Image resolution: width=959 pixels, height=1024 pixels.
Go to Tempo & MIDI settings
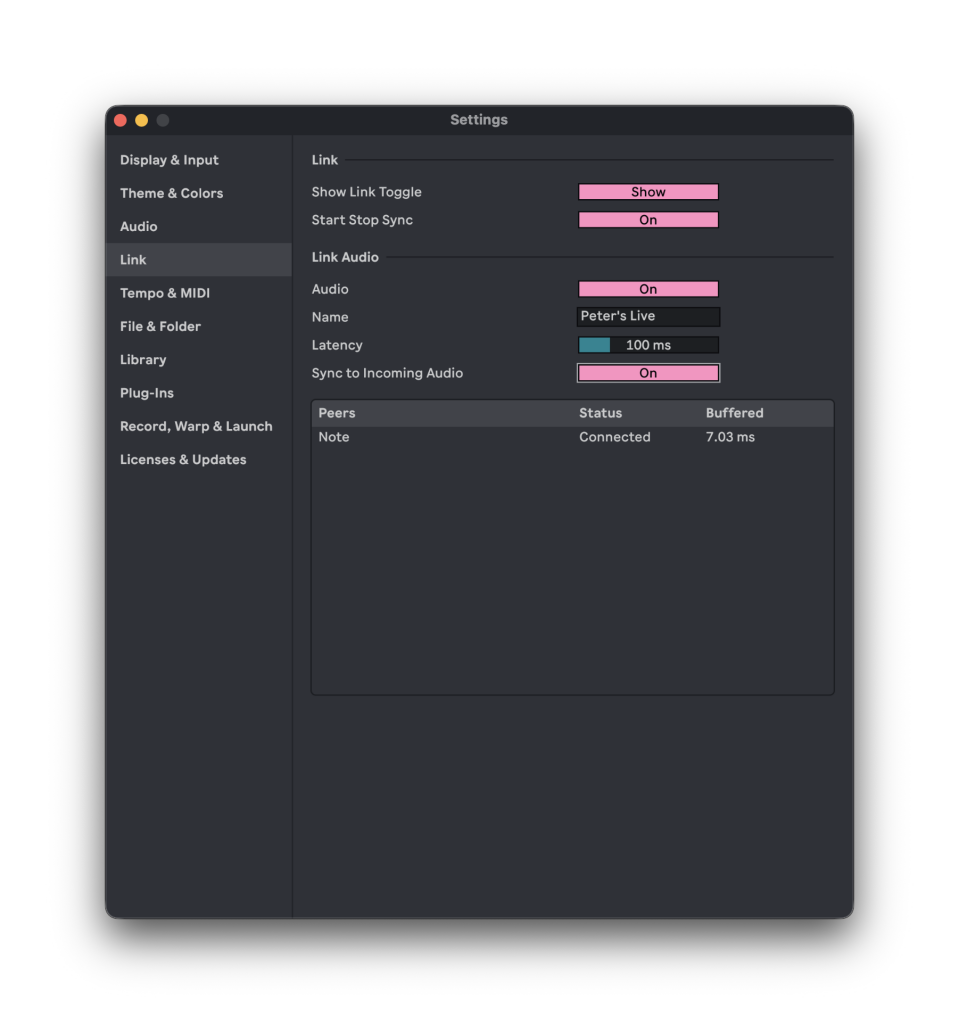164,293
